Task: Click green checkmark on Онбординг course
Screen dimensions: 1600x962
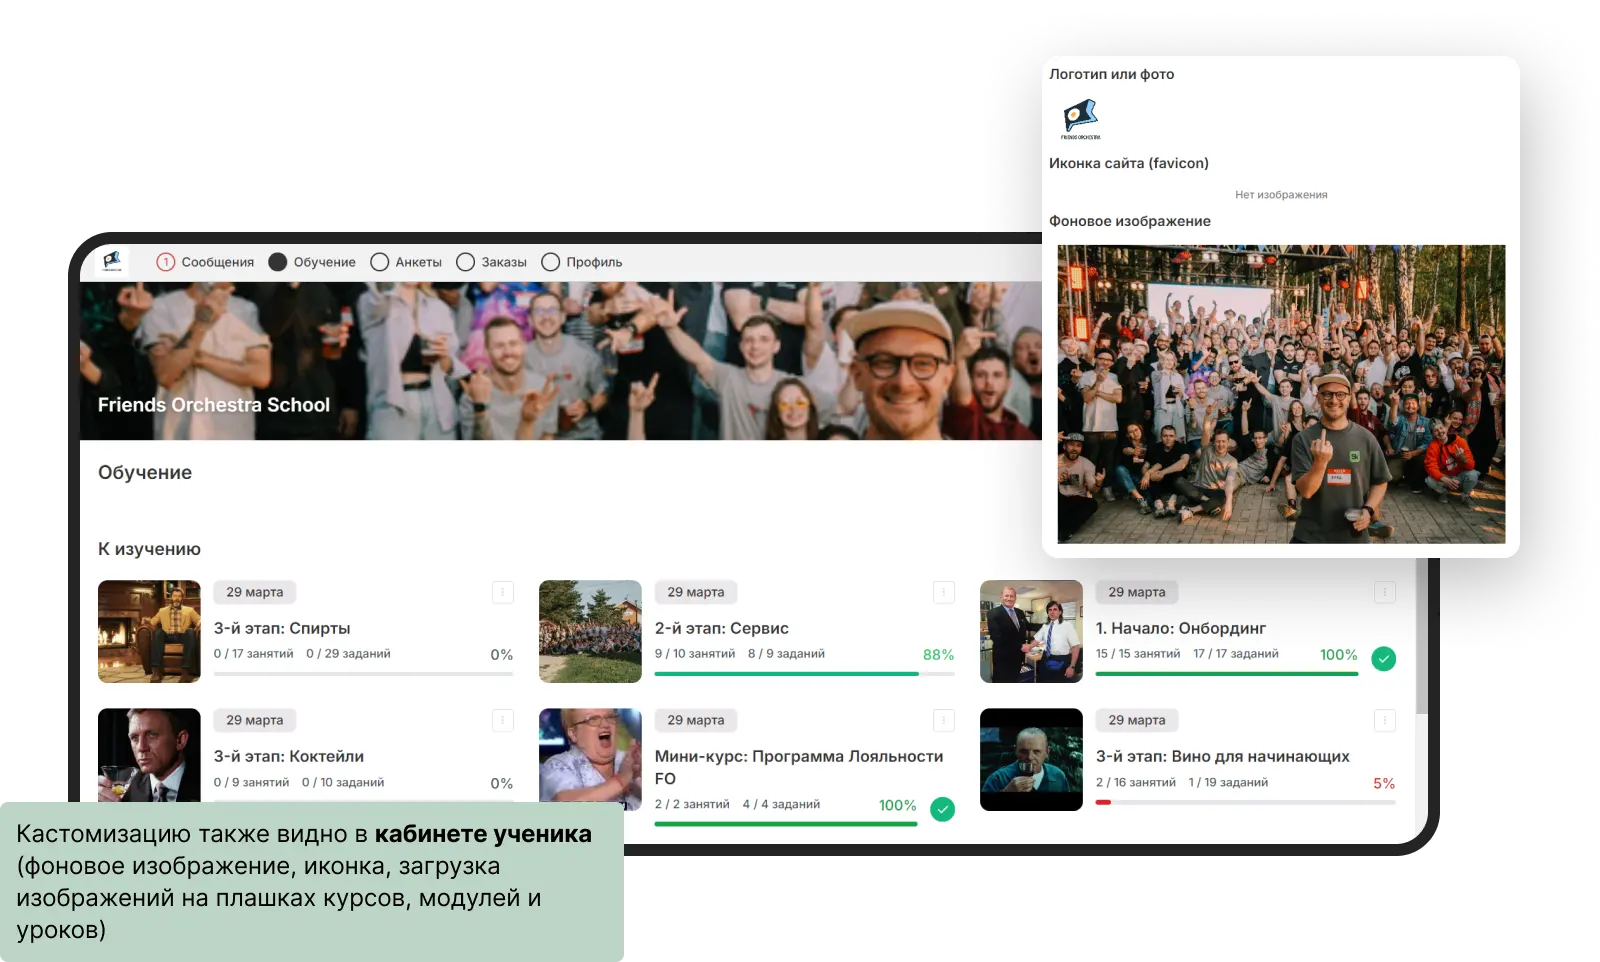Action: tap(1383, 658)
